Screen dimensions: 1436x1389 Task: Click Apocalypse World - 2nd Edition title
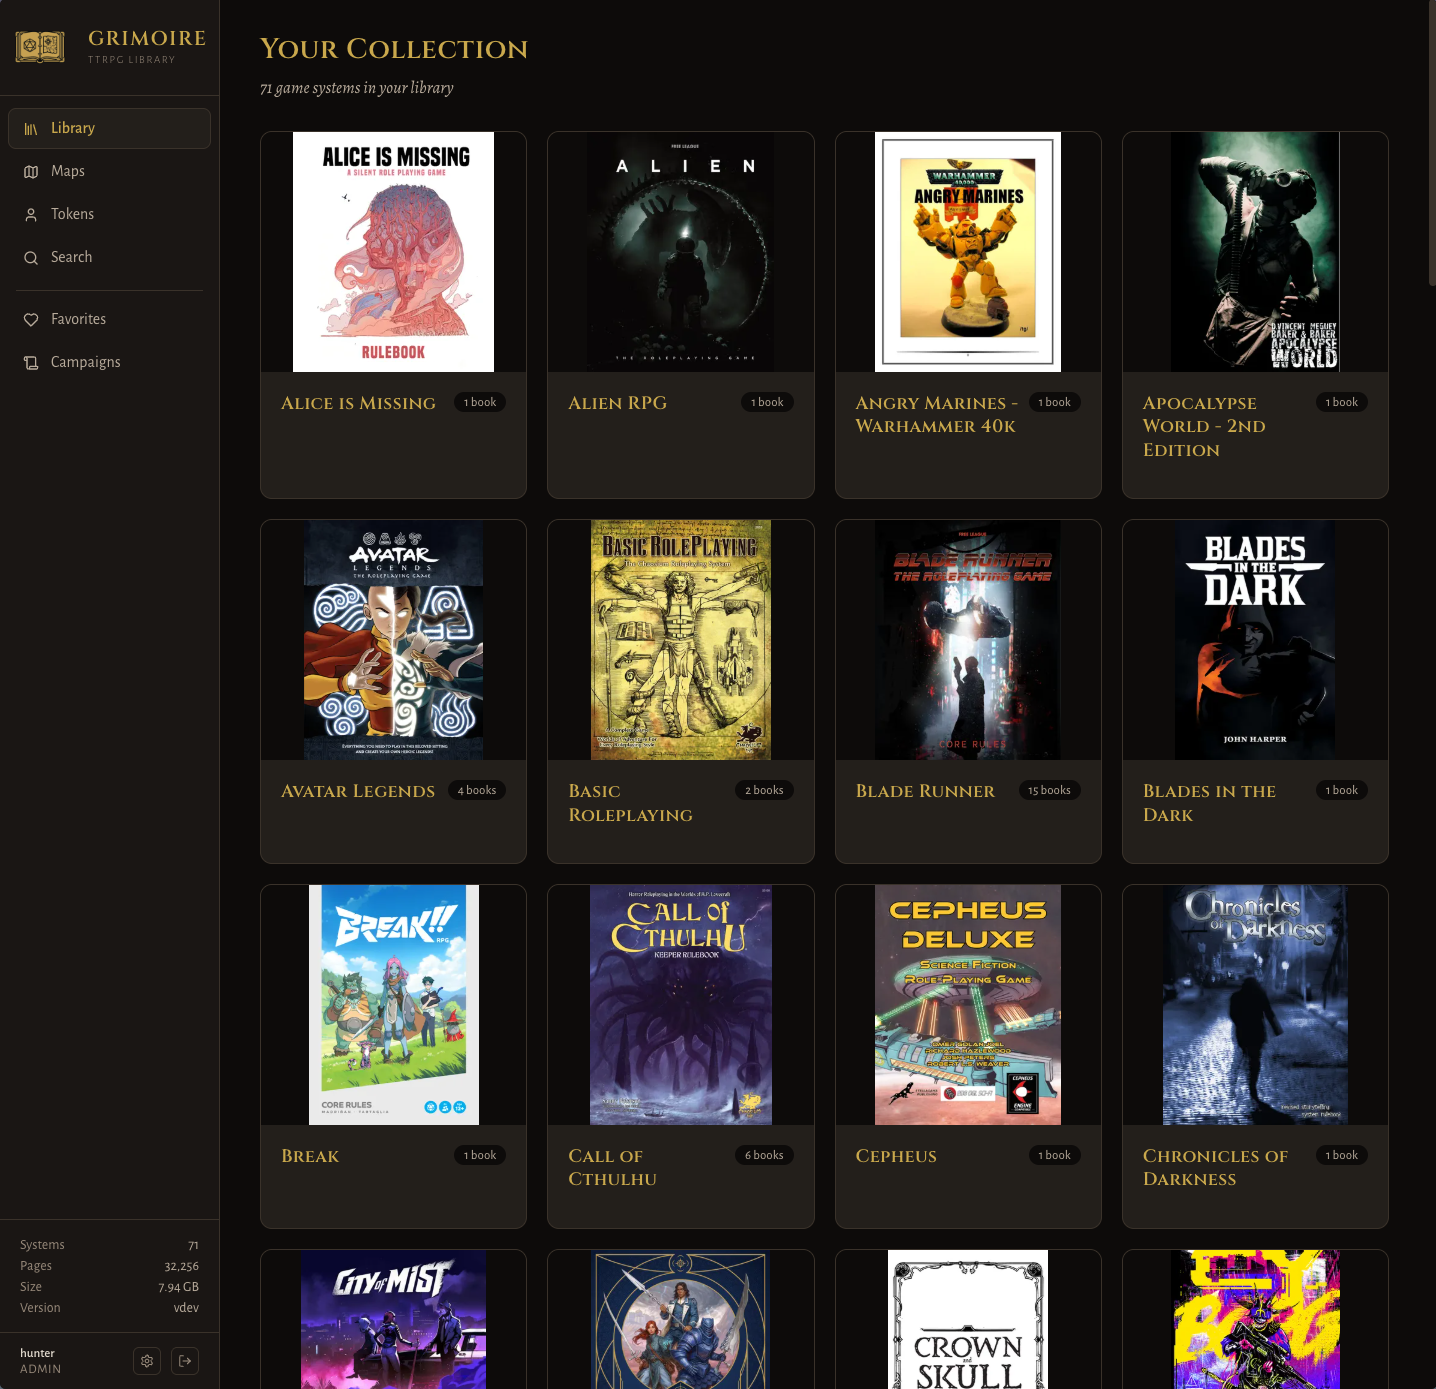point(1204,427)
